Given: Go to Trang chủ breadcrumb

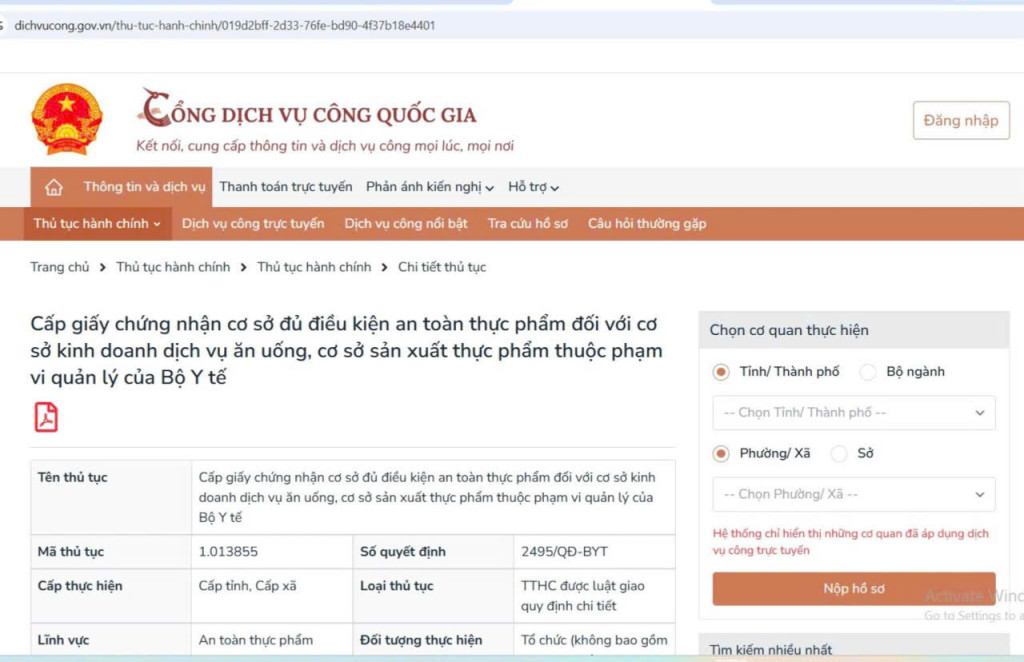Looking at the screenshot, I should (59, 267).
